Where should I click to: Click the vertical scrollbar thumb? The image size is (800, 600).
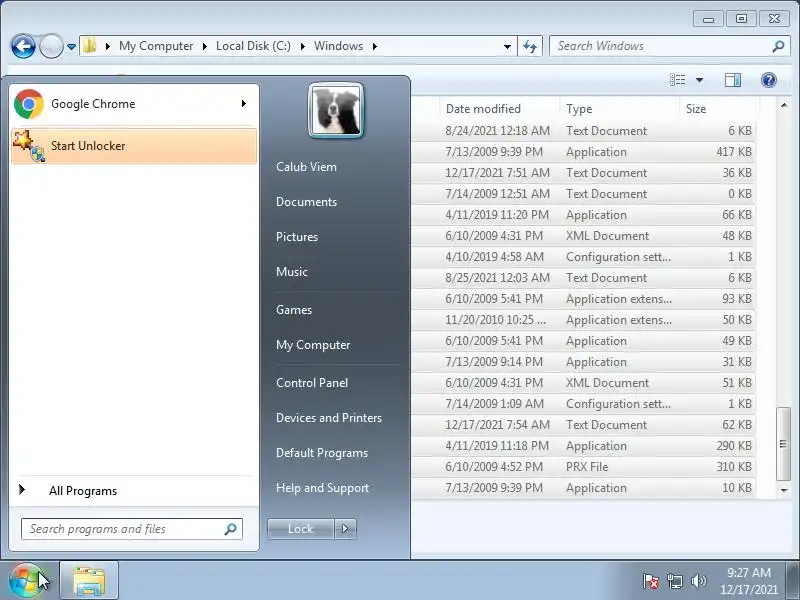pos(783,443)
